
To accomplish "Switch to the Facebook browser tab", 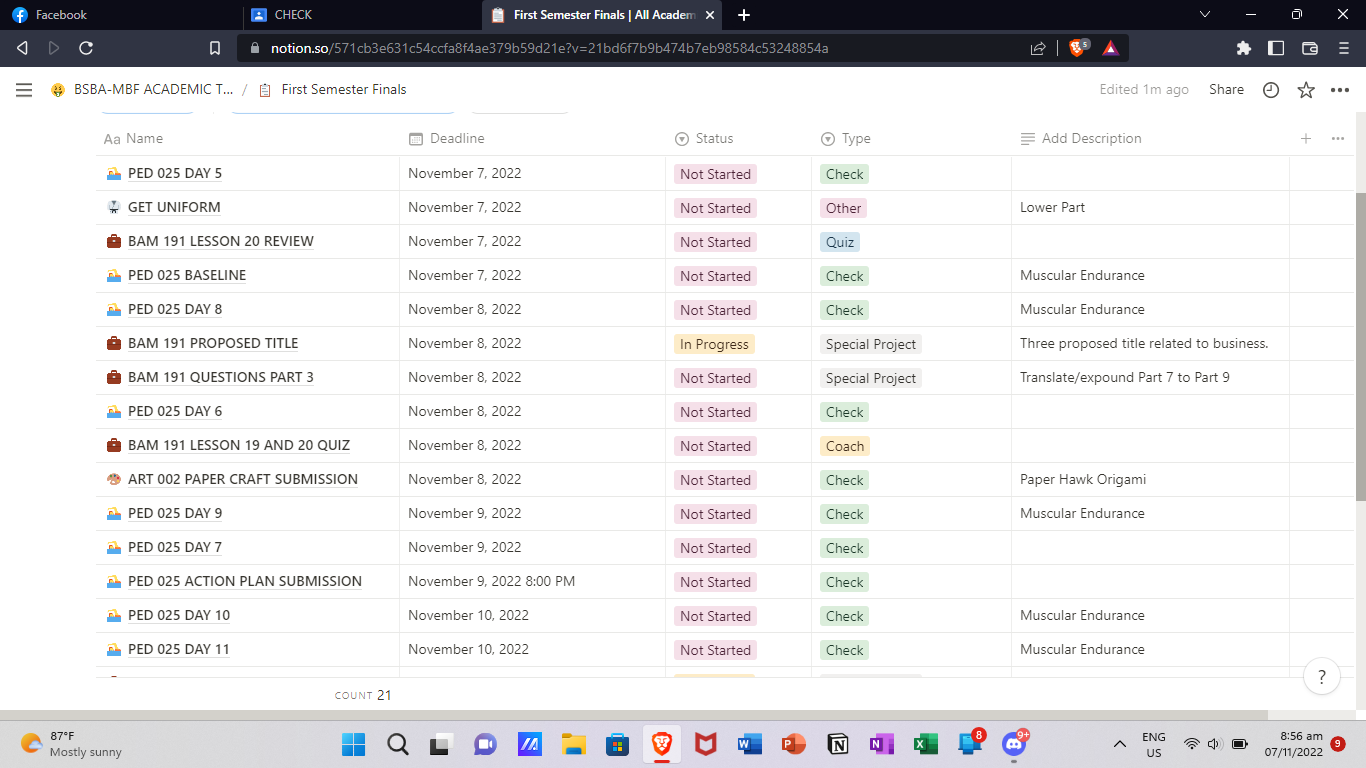I will pos(120,15).
